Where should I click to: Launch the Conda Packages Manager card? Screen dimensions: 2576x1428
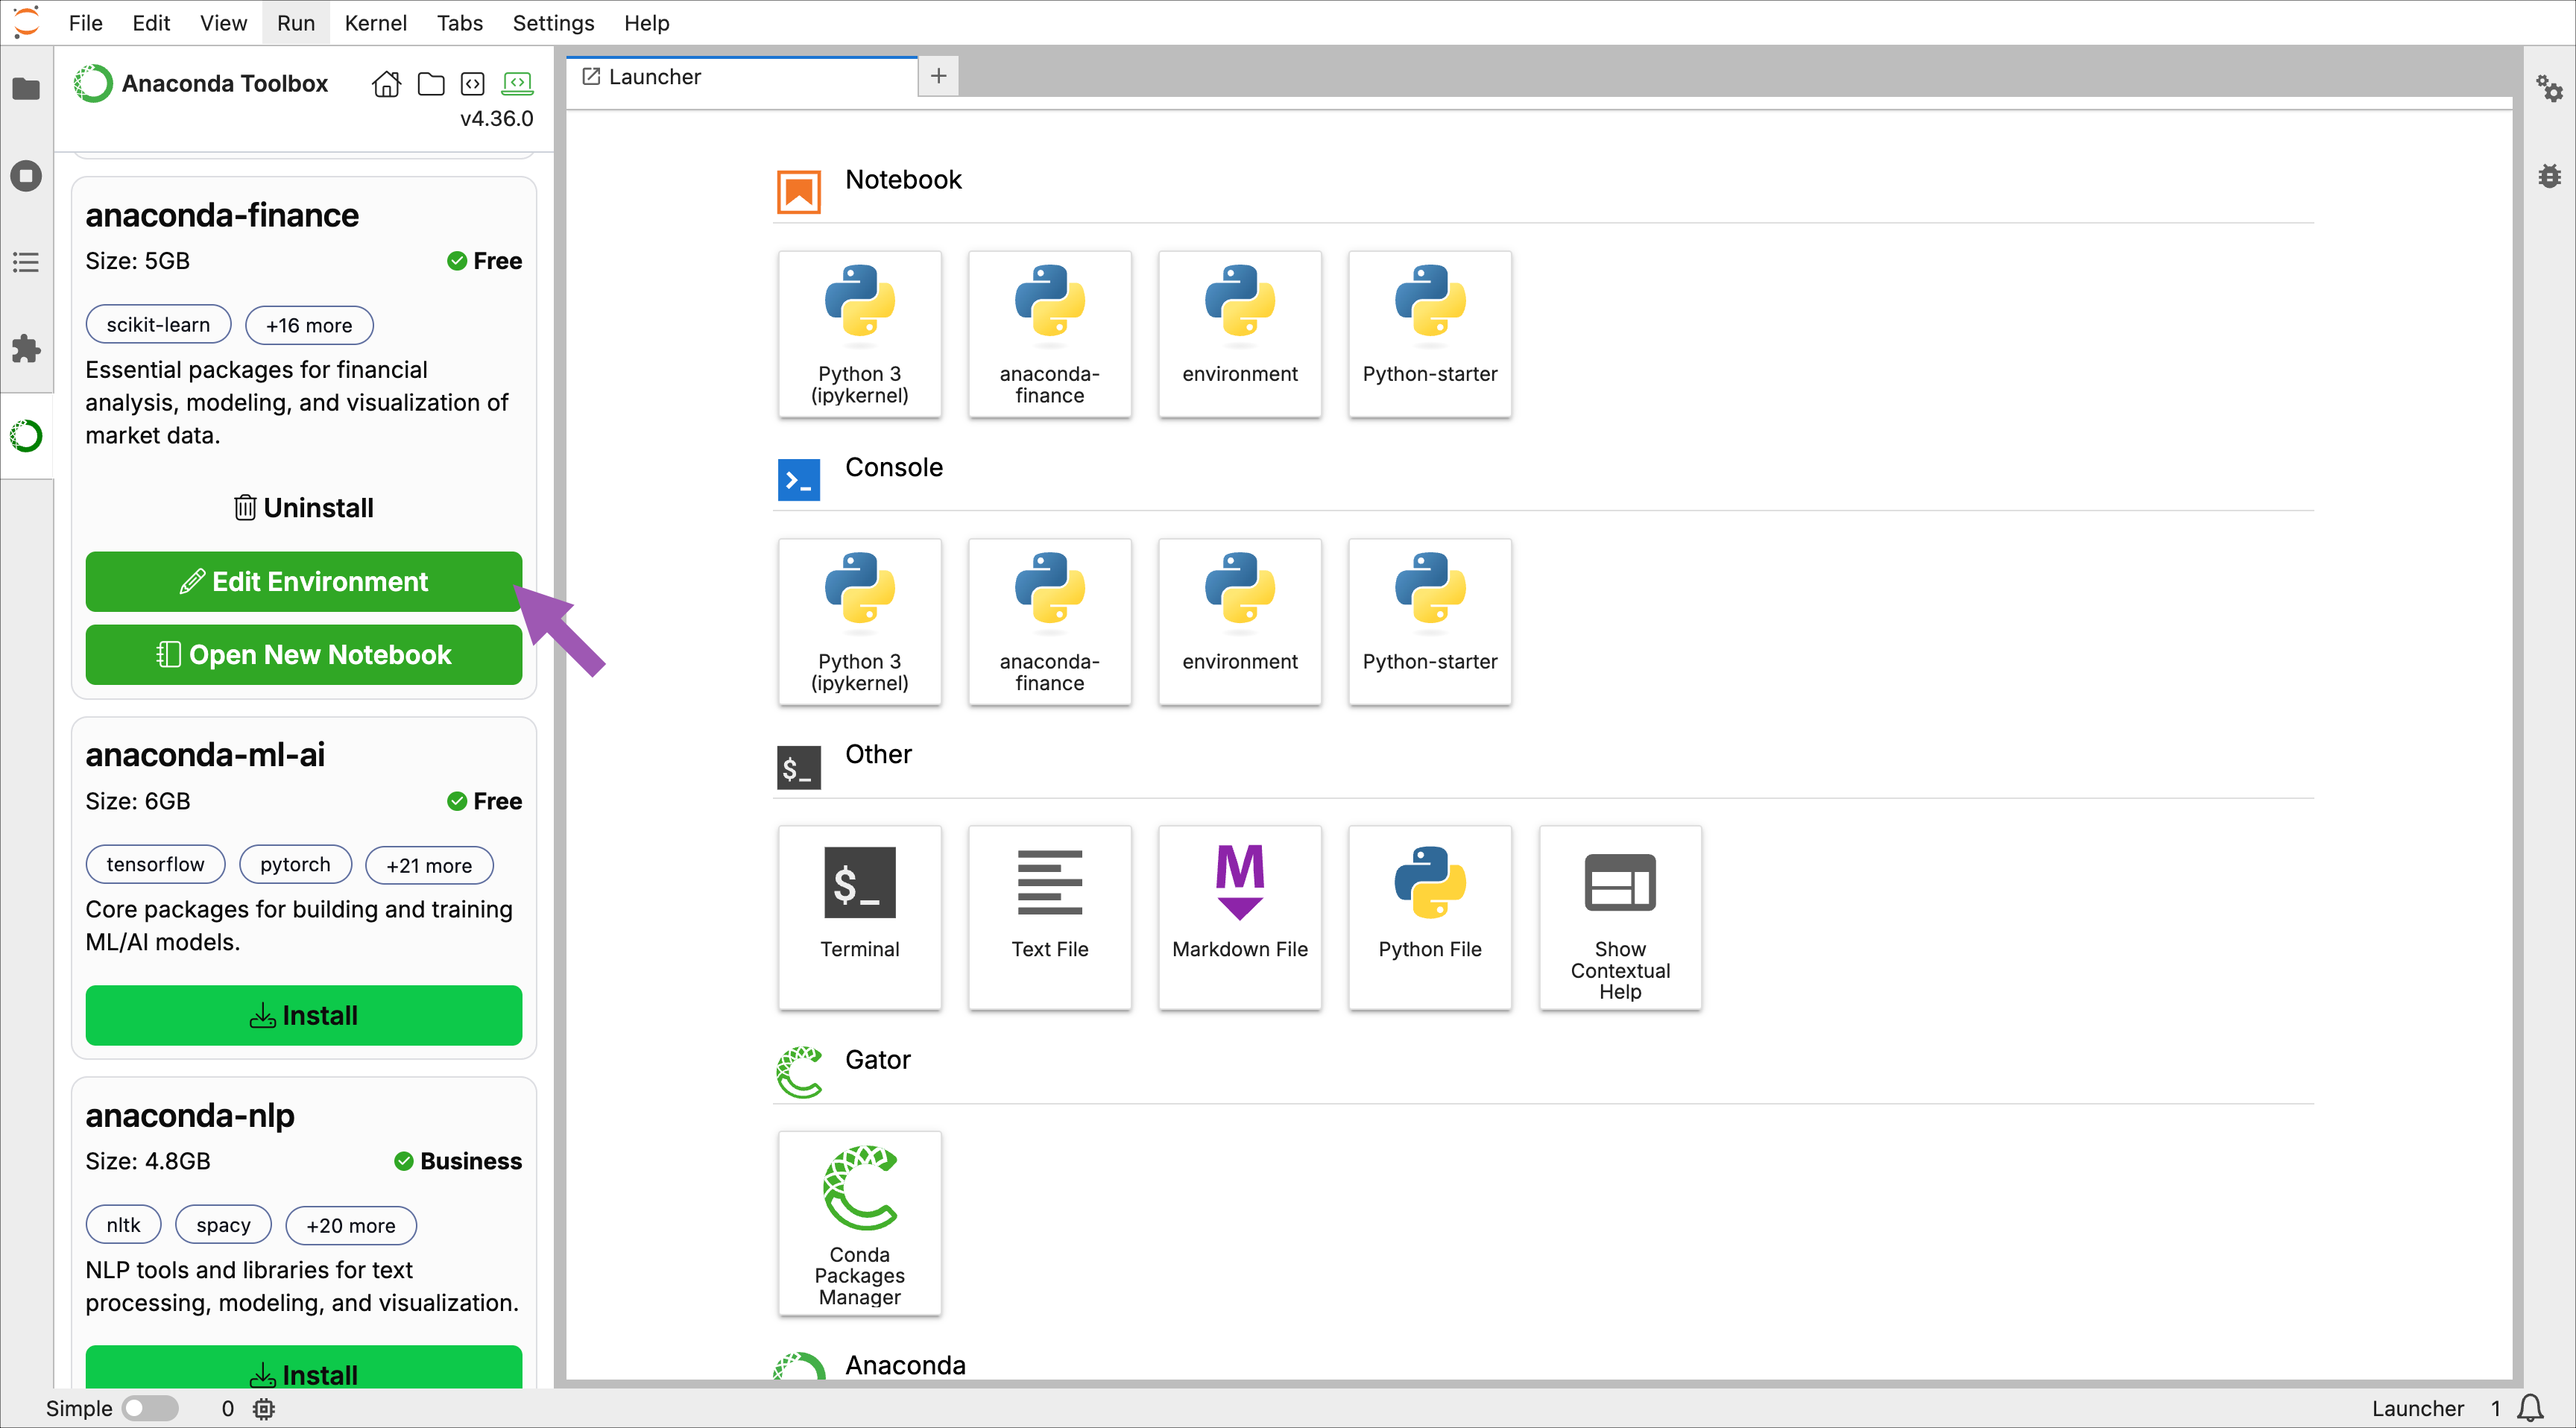859,1222
